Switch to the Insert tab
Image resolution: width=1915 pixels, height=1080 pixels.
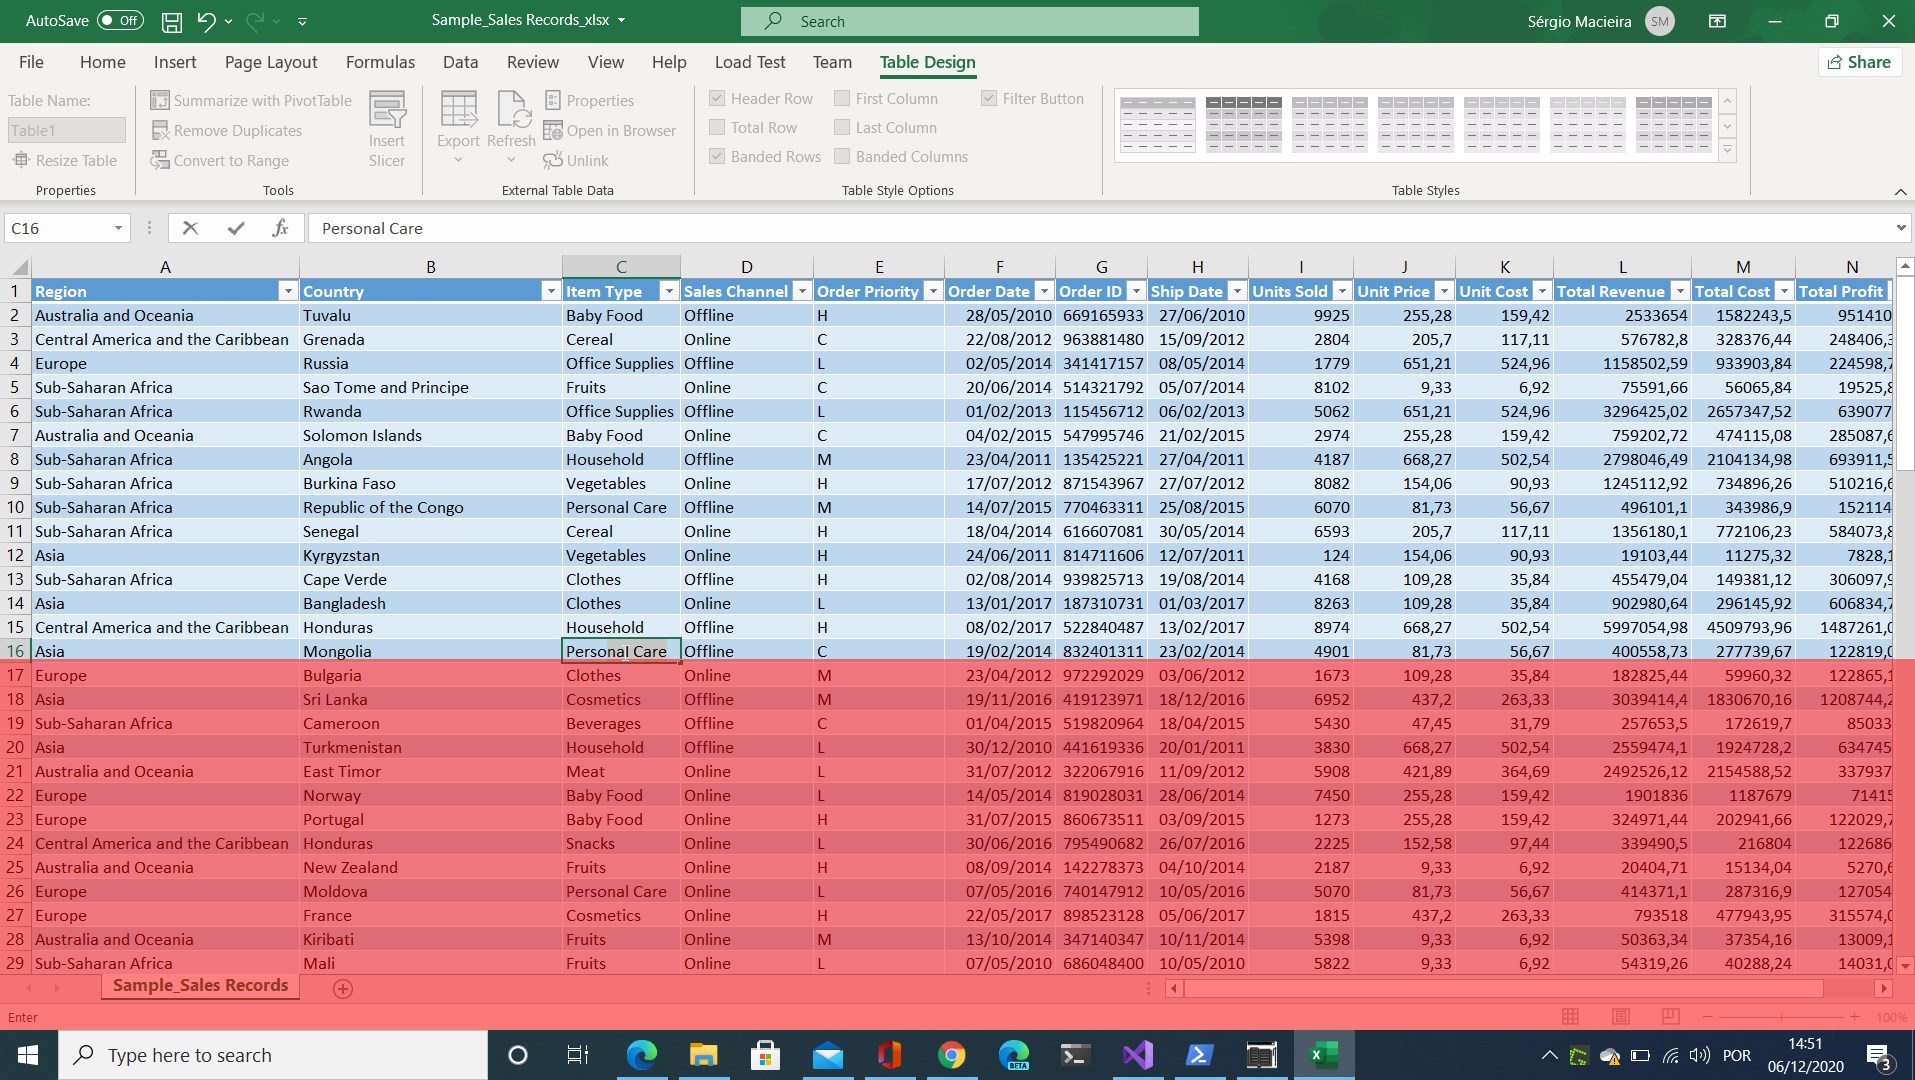click(x=175, y=62)
